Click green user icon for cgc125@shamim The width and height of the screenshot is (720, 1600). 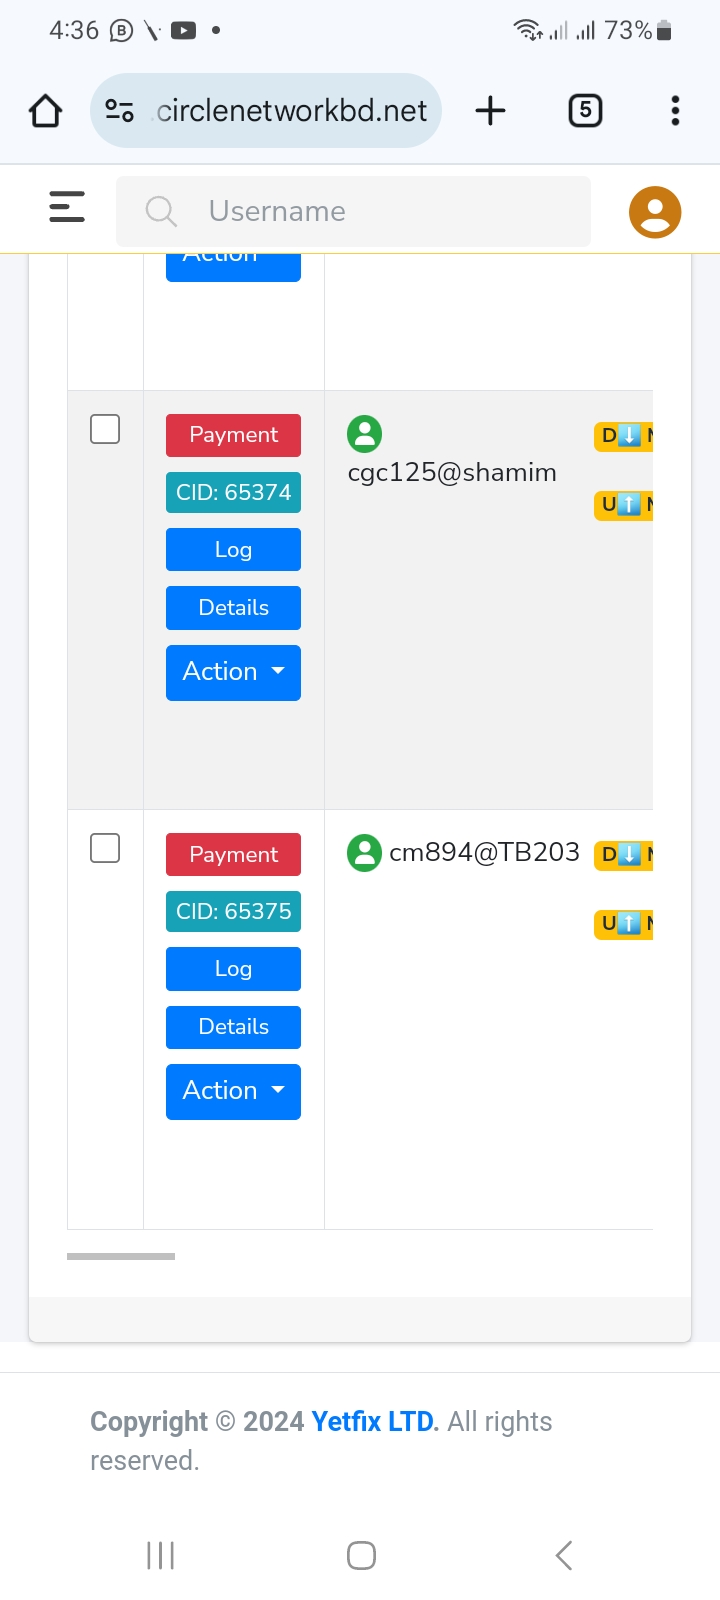364,434
